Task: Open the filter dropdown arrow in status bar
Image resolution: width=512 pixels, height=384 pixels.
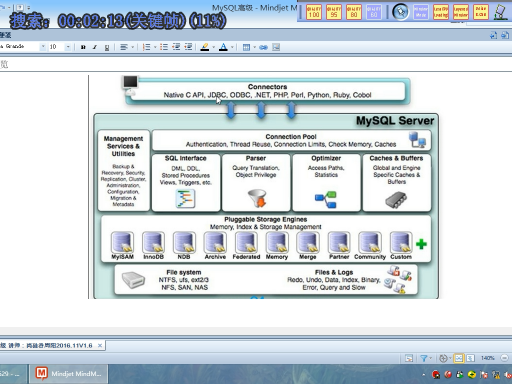Action: point(431,358)
